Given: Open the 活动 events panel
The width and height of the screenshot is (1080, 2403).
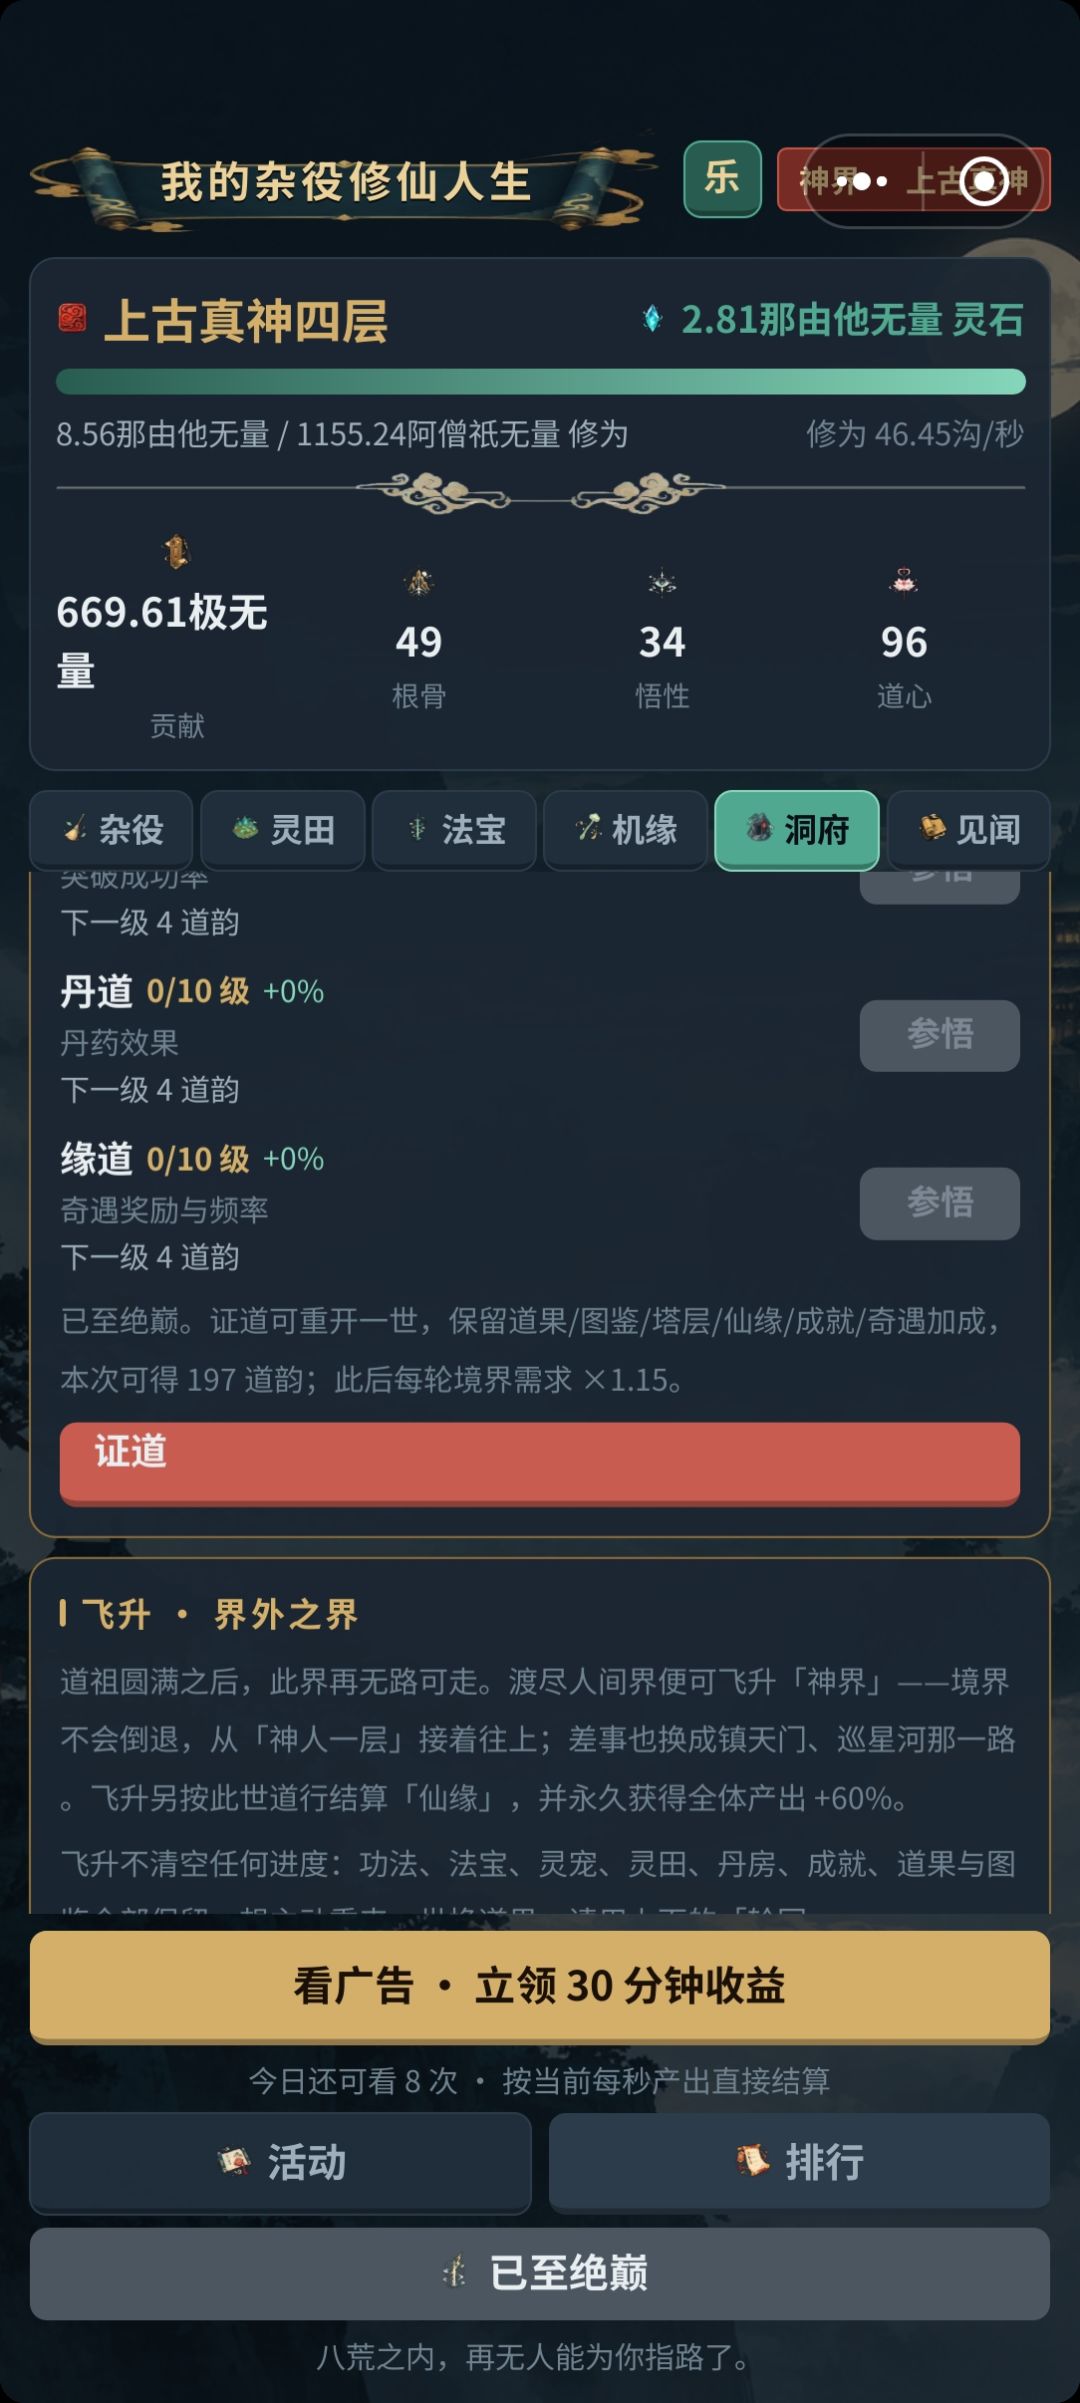Looking at the screenshot, I should [x=280, y=2162].
